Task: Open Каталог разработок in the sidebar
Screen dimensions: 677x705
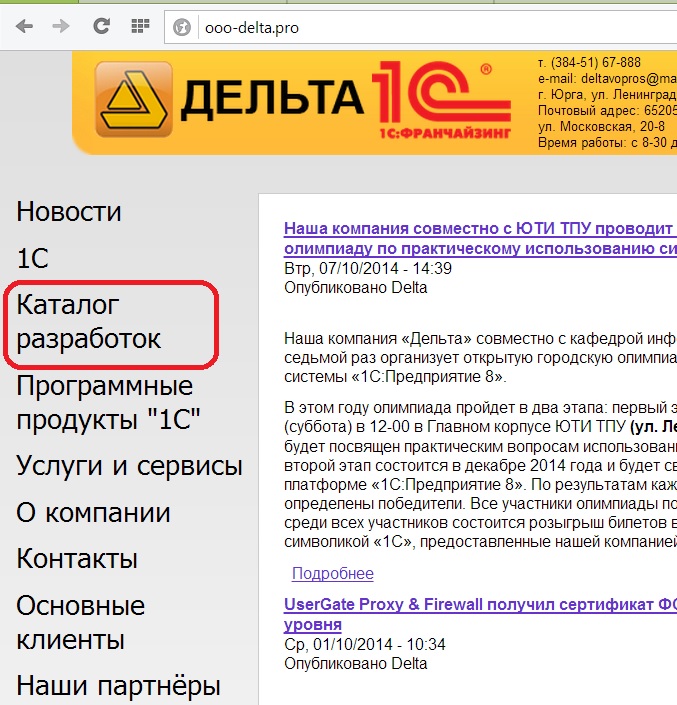Action: click(89, 321)
